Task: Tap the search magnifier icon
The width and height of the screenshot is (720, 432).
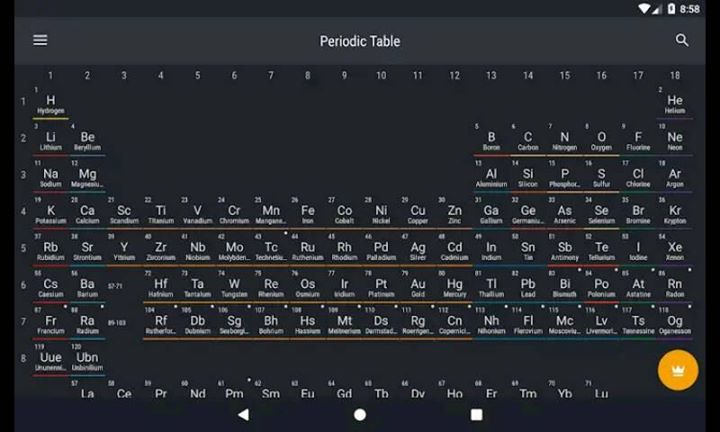Action: pyautogui.click(x=682, y=41)
